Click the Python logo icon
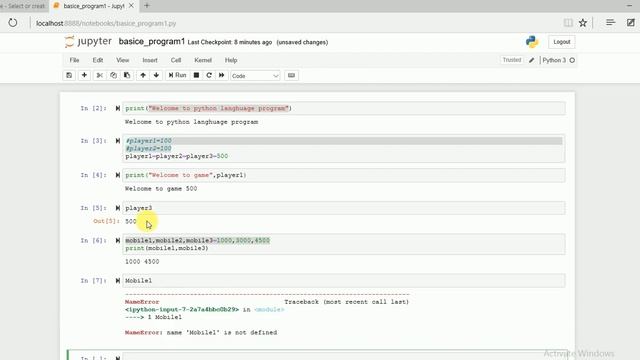Viewport: 640px width, 360px height. click(532, 42)
